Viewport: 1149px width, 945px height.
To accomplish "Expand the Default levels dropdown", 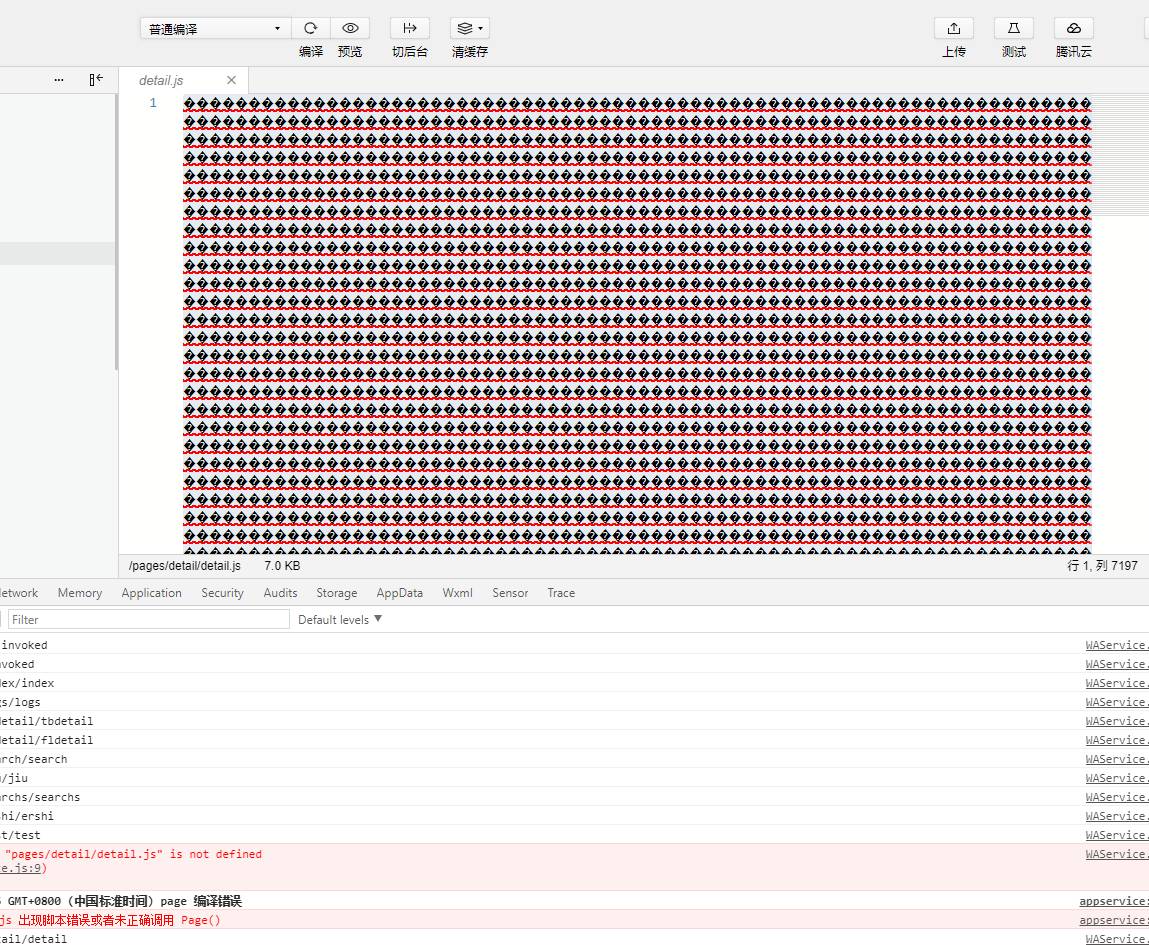I will pos(340,619).
